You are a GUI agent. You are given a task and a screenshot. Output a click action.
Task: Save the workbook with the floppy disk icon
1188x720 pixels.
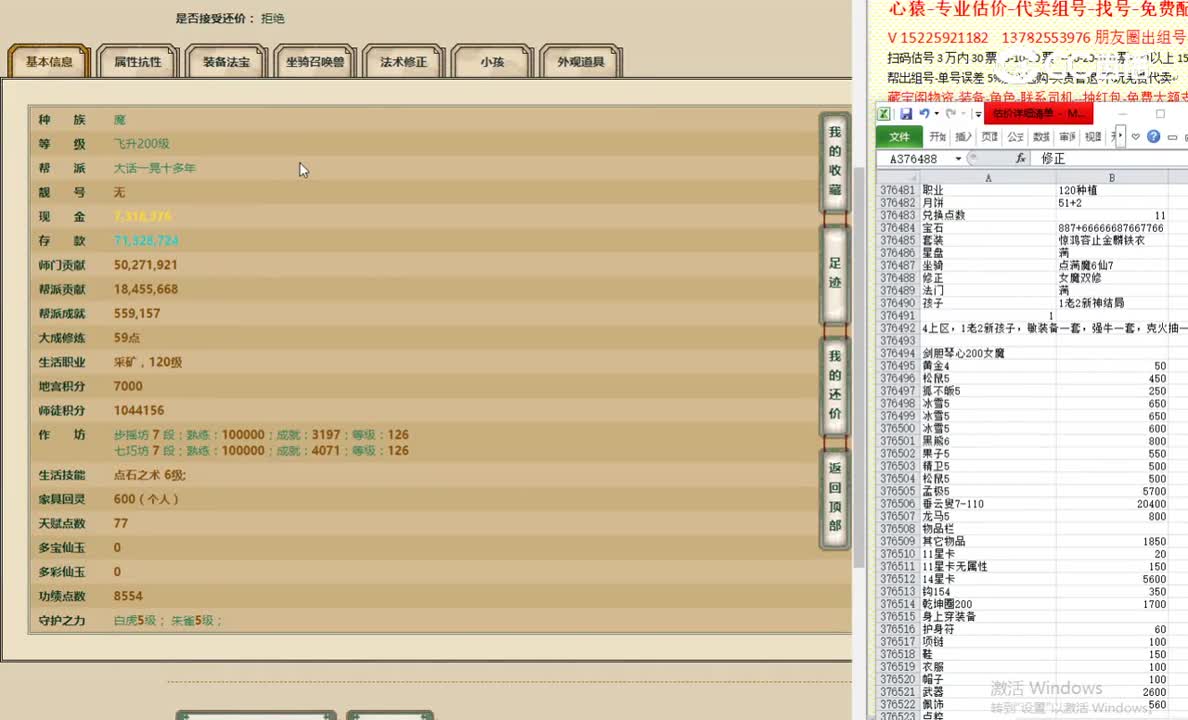[x=905, y=114]
